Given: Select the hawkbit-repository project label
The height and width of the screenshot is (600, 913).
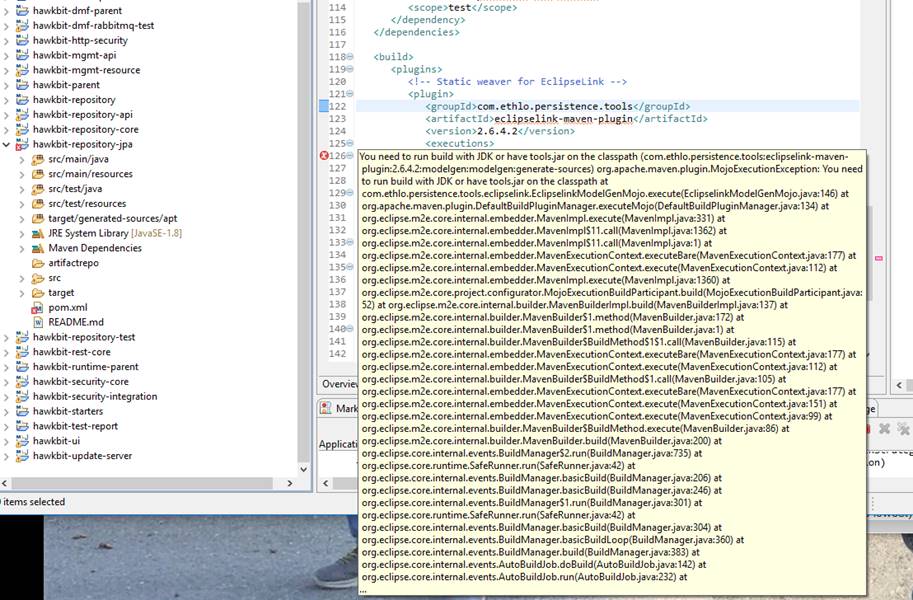Looking at the screenshot, I should (x=74, y=100).
